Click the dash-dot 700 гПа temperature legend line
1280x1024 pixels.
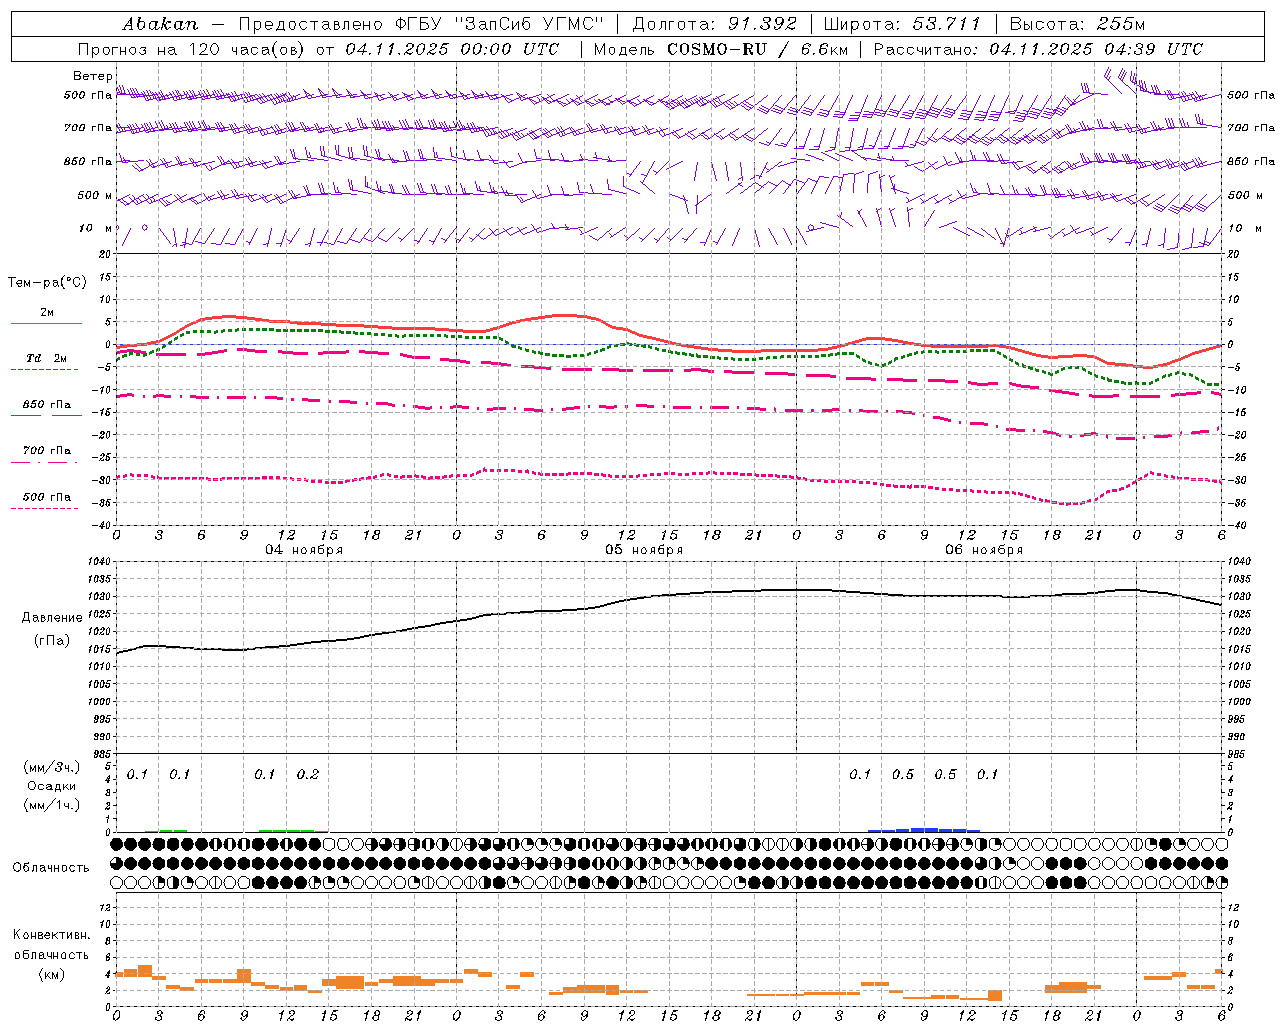(x=44, y=462)
